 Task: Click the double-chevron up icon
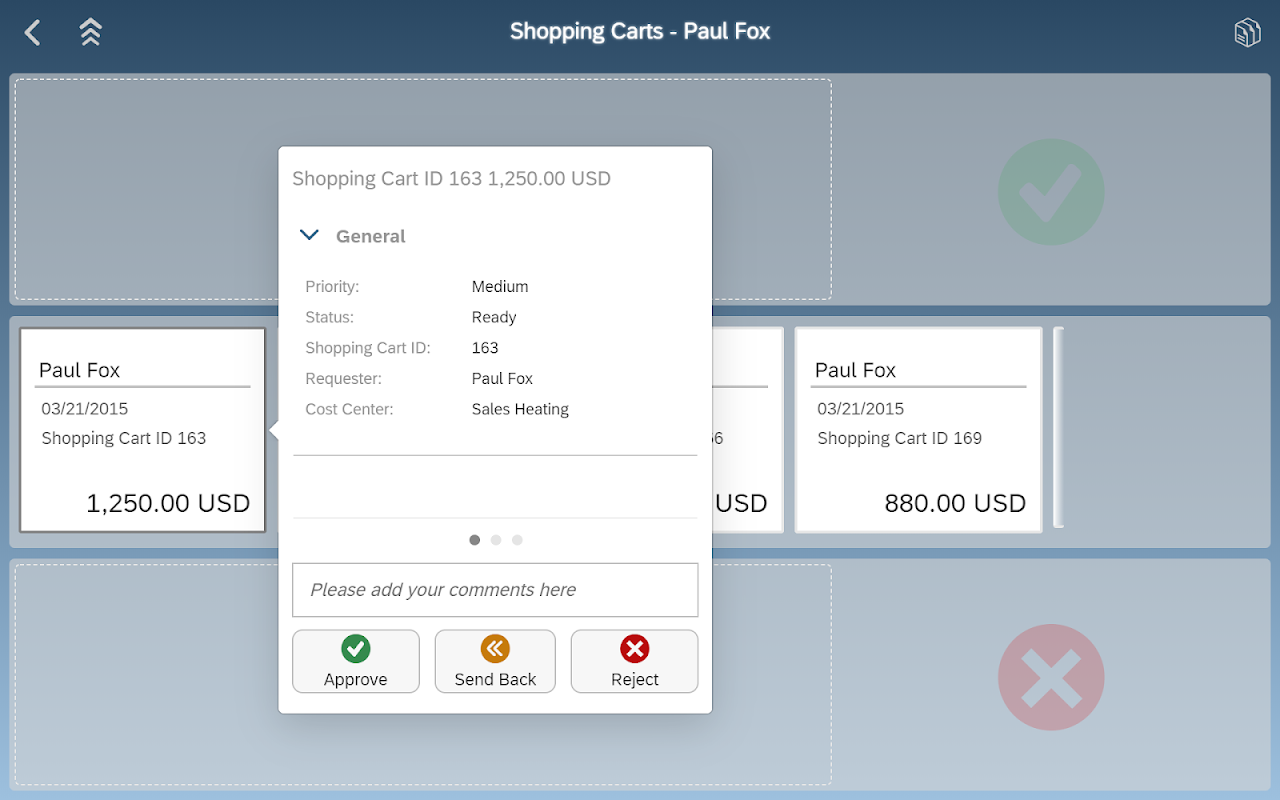[90, 33]
